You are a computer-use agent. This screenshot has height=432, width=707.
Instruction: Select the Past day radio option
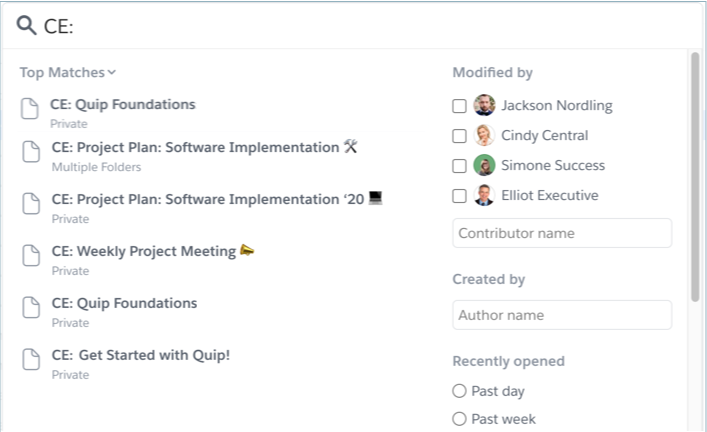click(459, 391)
